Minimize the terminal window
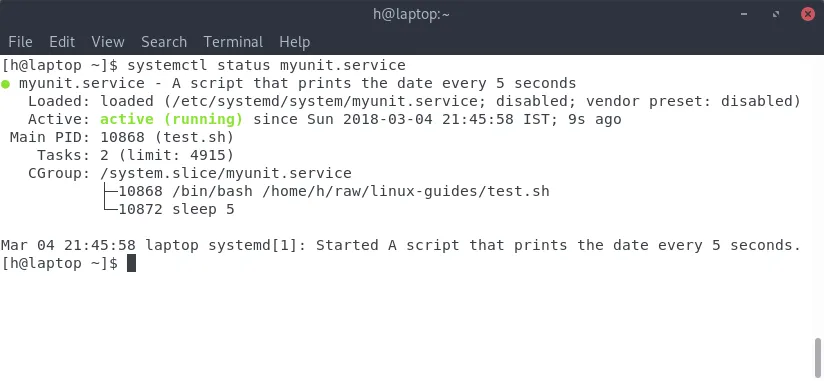 [744, 14]
